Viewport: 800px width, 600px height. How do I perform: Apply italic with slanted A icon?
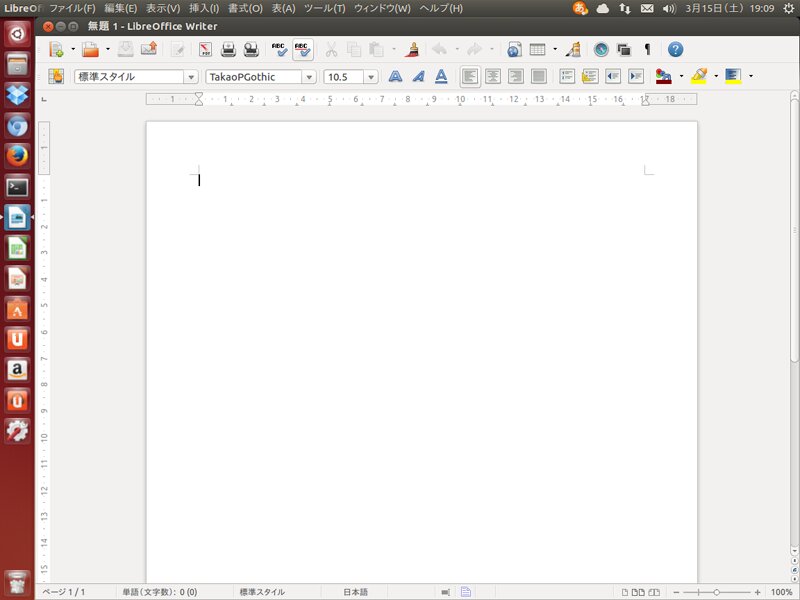pyautogui.click(x=418, y=77)
